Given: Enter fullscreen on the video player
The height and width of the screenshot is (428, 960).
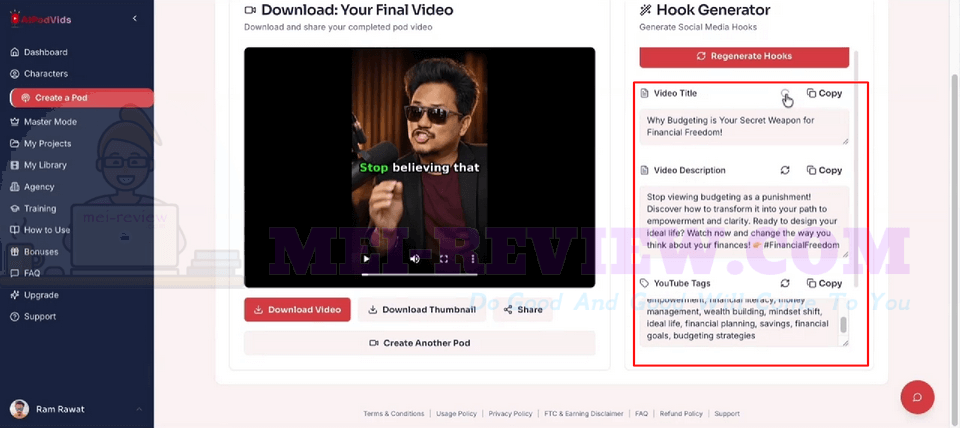Looking at the screenshot, I should pyautogui.click(x=444, y=258).
